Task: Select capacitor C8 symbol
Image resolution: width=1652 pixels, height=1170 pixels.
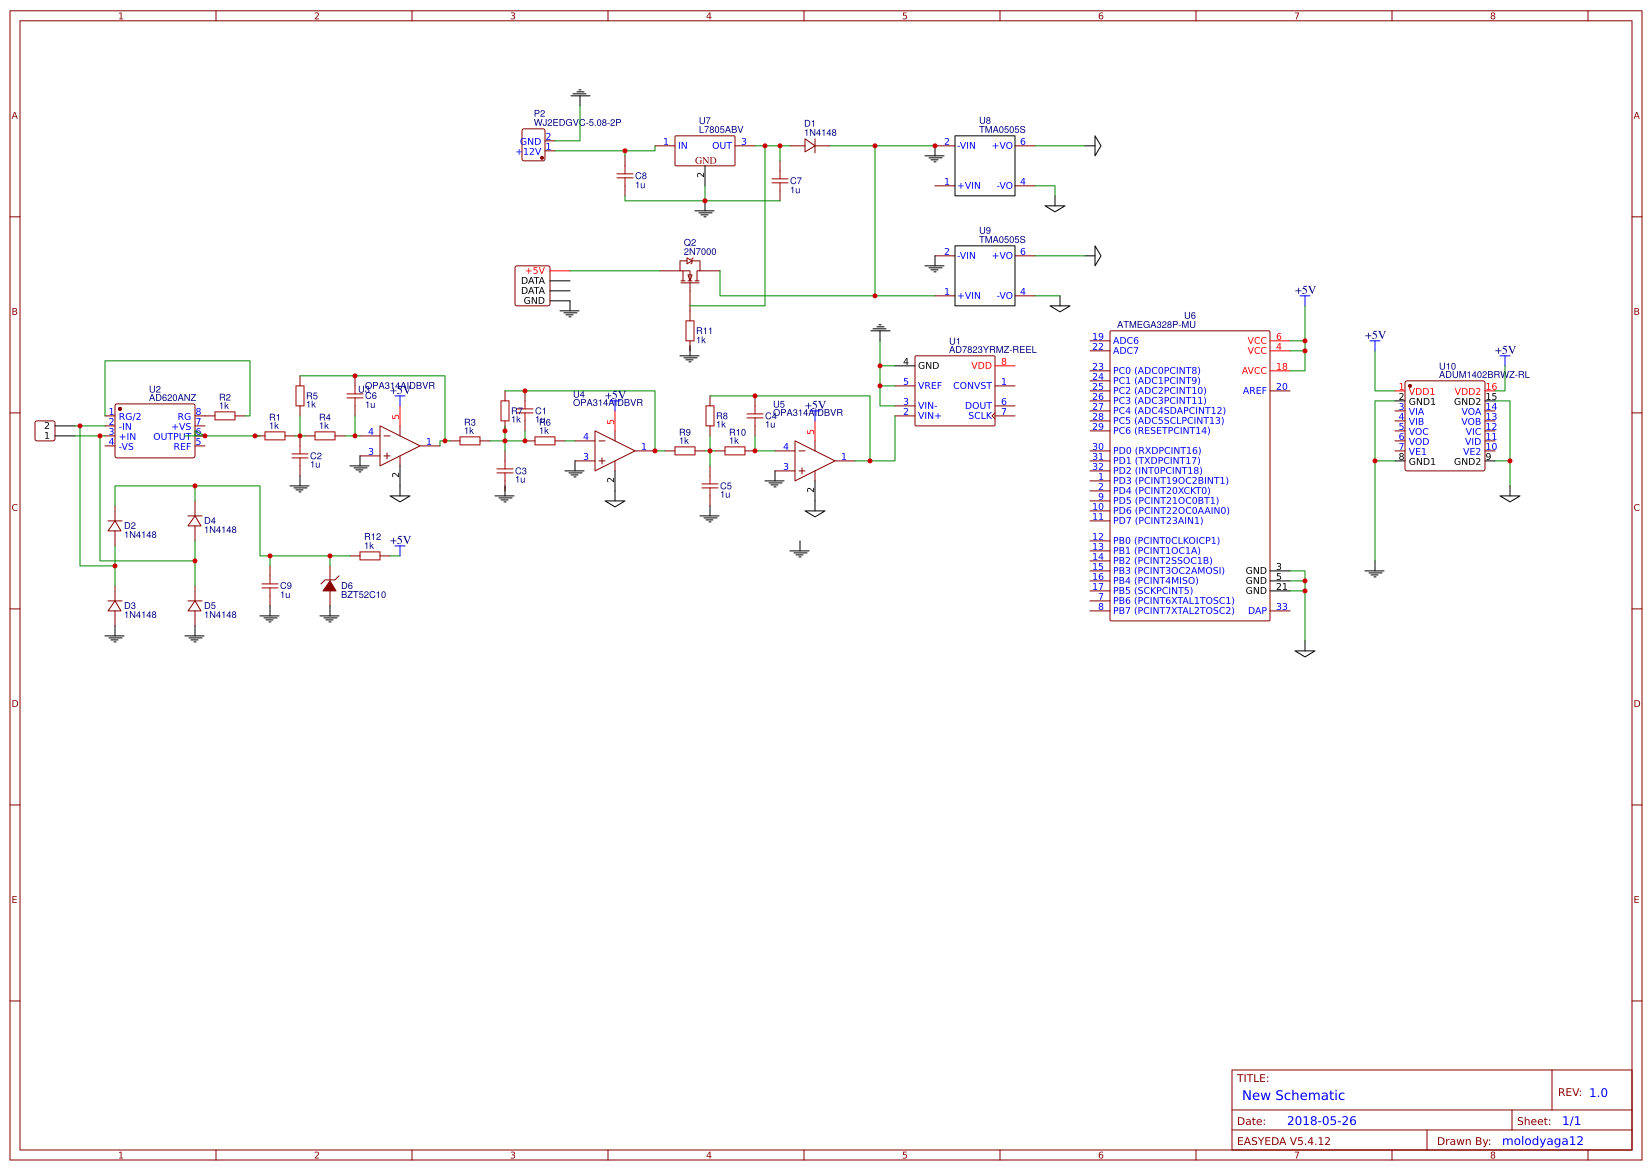Action: click(625, 176)
